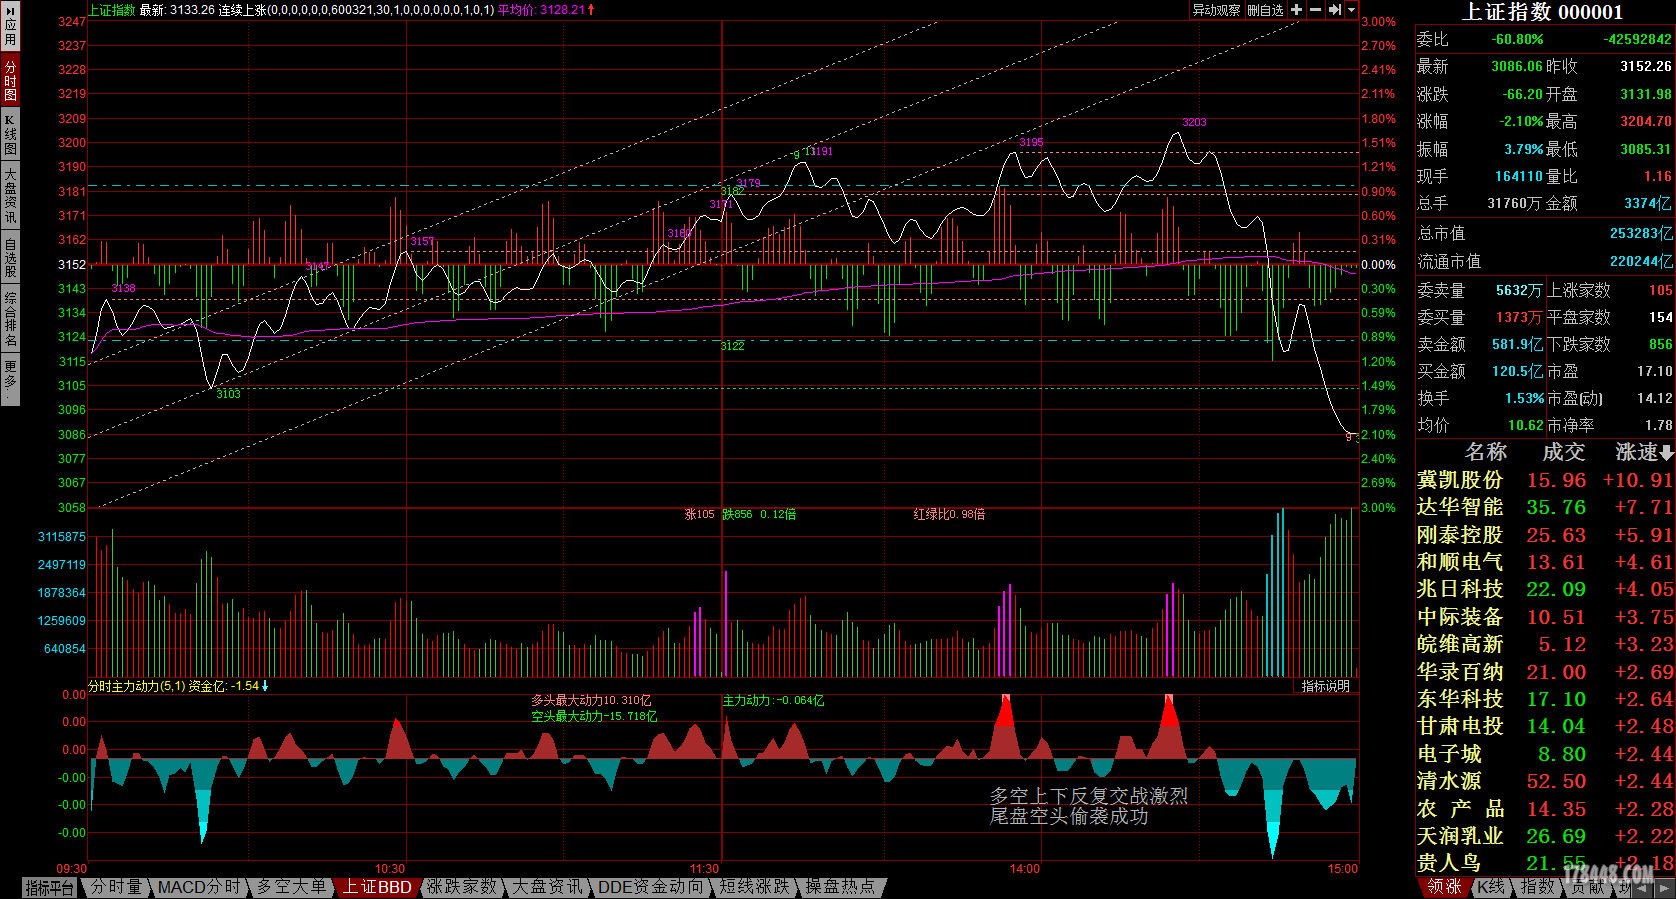Select stock row 天润乳业
The image size is (1676, 899).
click(x=1545, y=836)
